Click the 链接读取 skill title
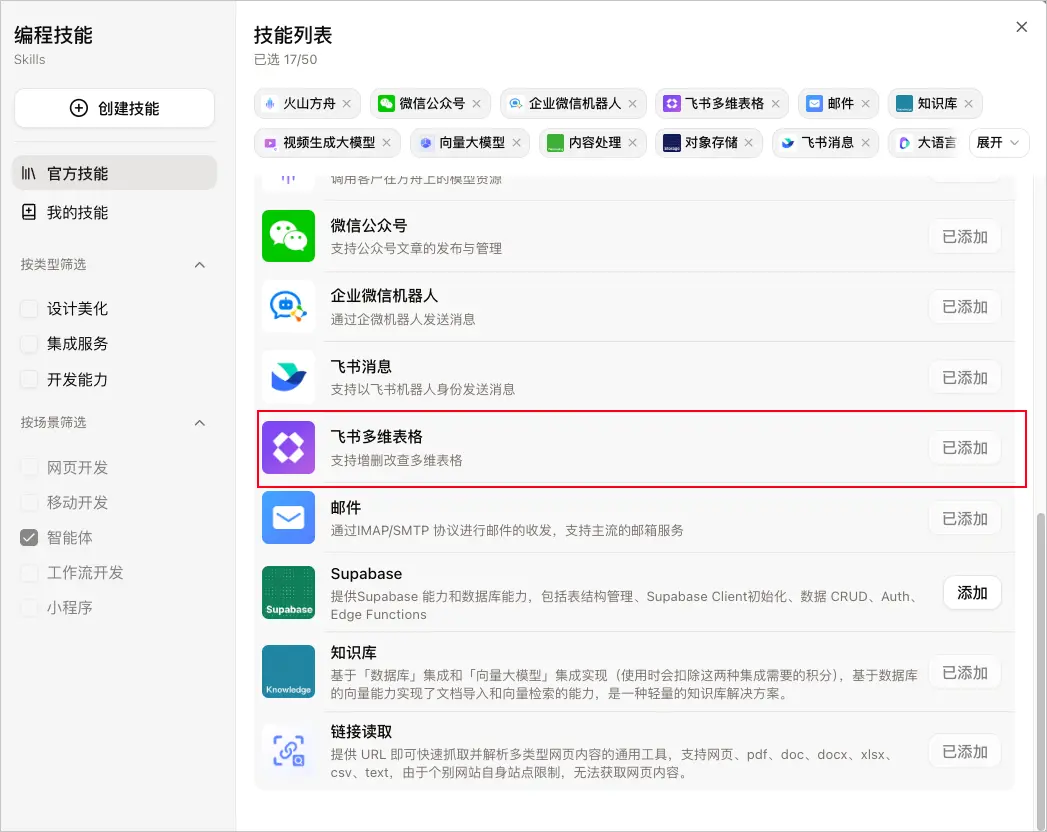The width and height of the screenshot is (1047, 832). coord(361,732)
